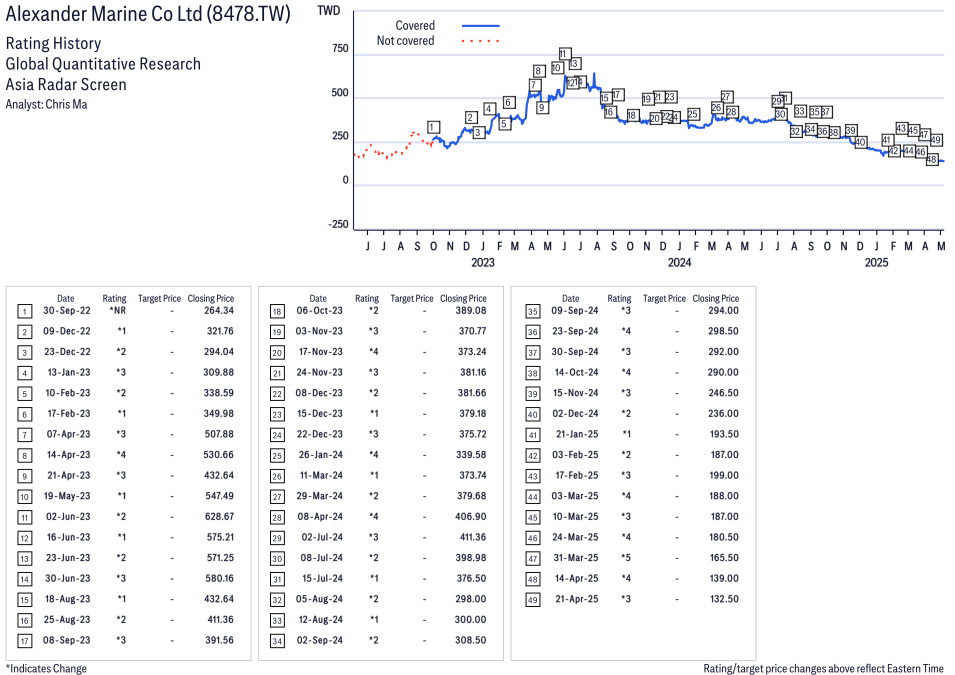This screenshot has width=955, height=675.
Task: Click the numbered box 18 in the table
Action: [277, 312]
